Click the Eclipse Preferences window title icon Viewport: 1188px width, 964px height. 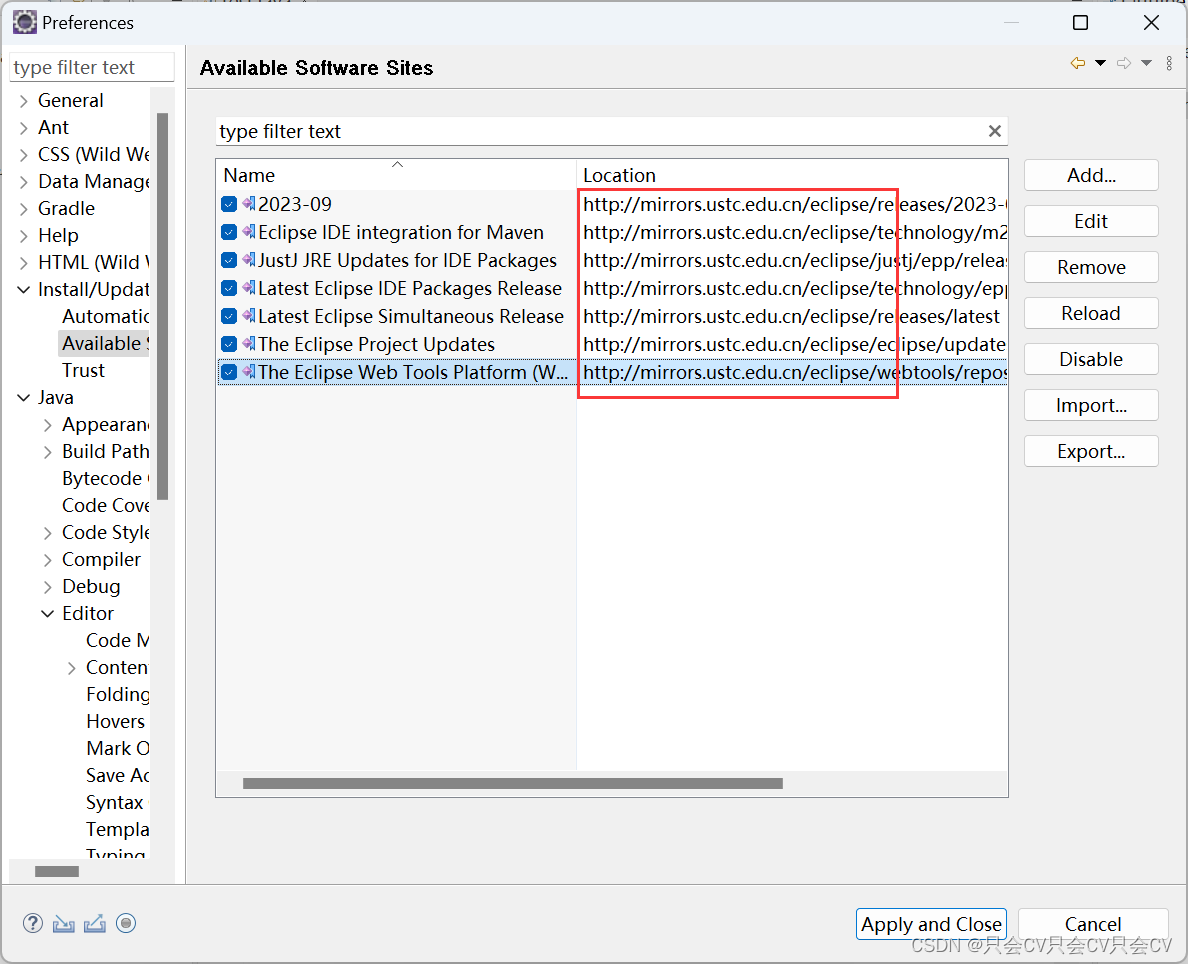24,22
